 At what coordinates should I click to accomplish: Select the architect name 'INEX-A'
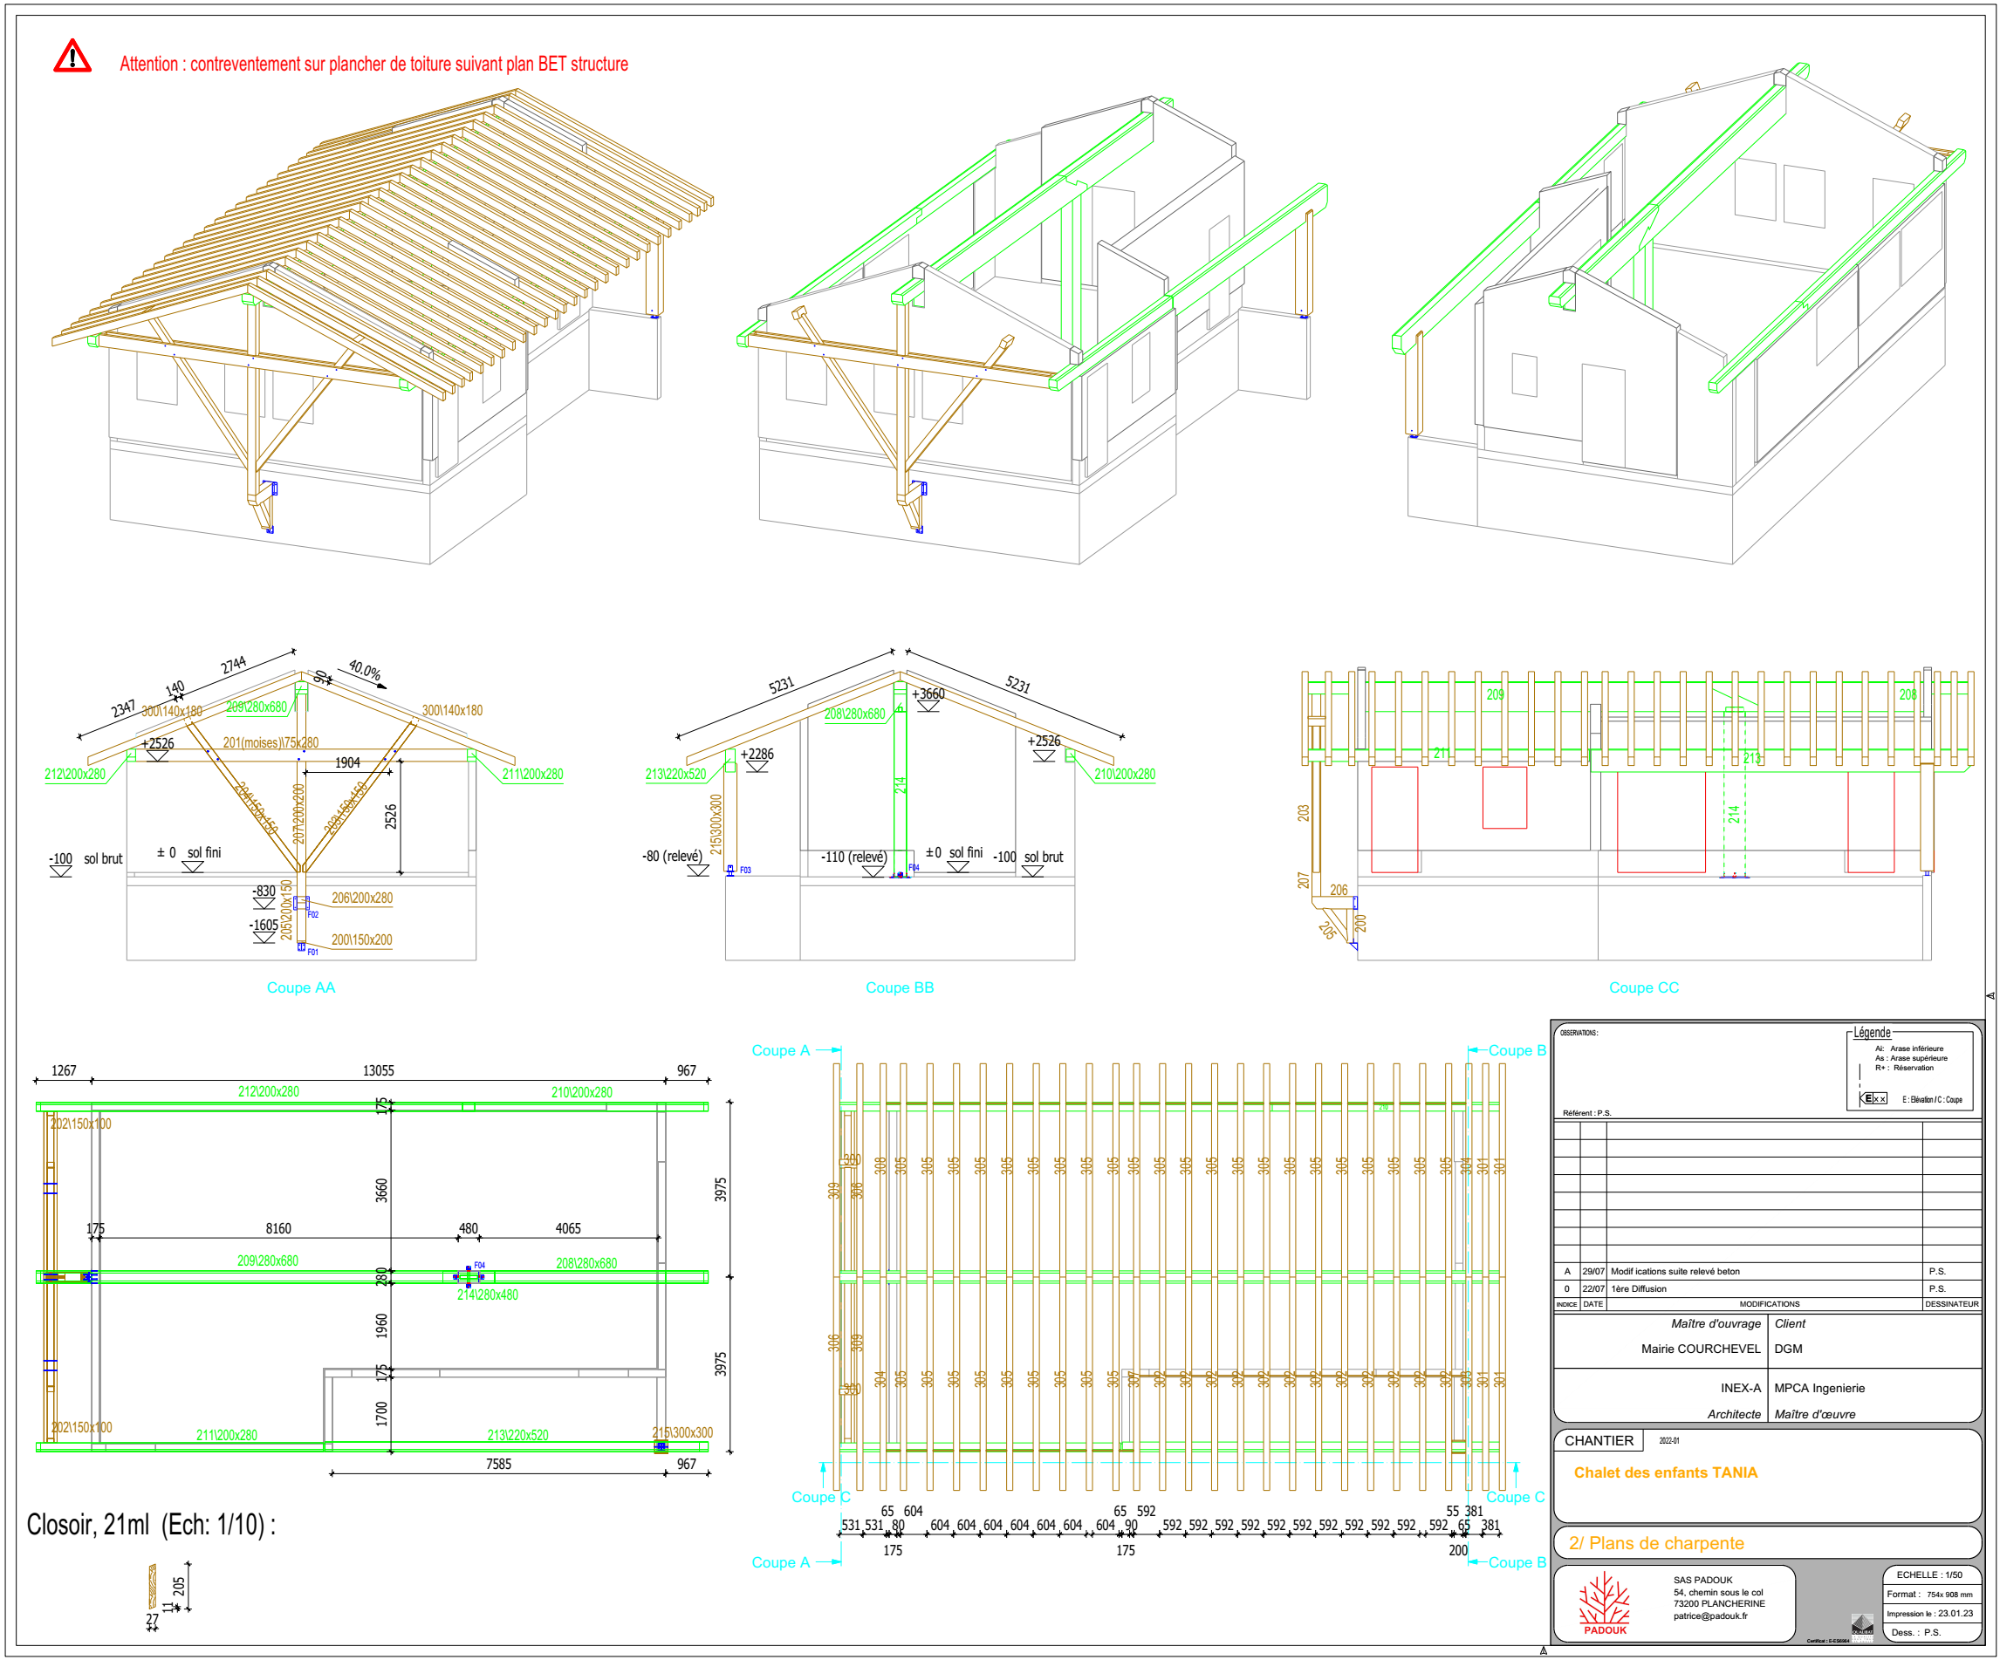(x=1741, y=1388)
